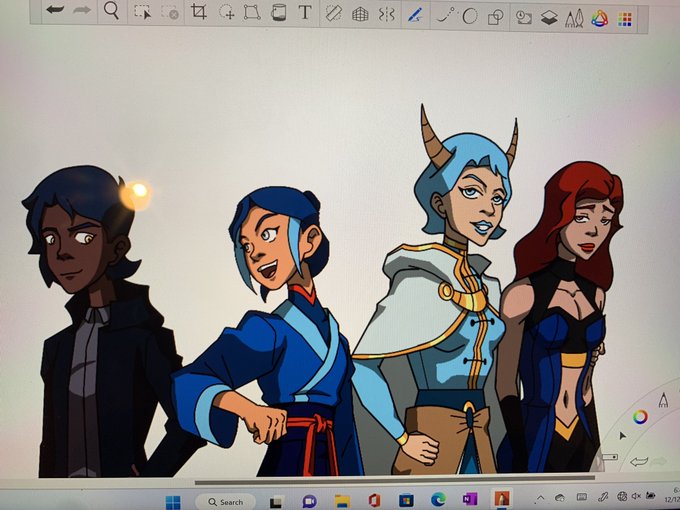Open Microsoft Edge from the taskbar
This screenshot has width=680, height=510.
438,500
